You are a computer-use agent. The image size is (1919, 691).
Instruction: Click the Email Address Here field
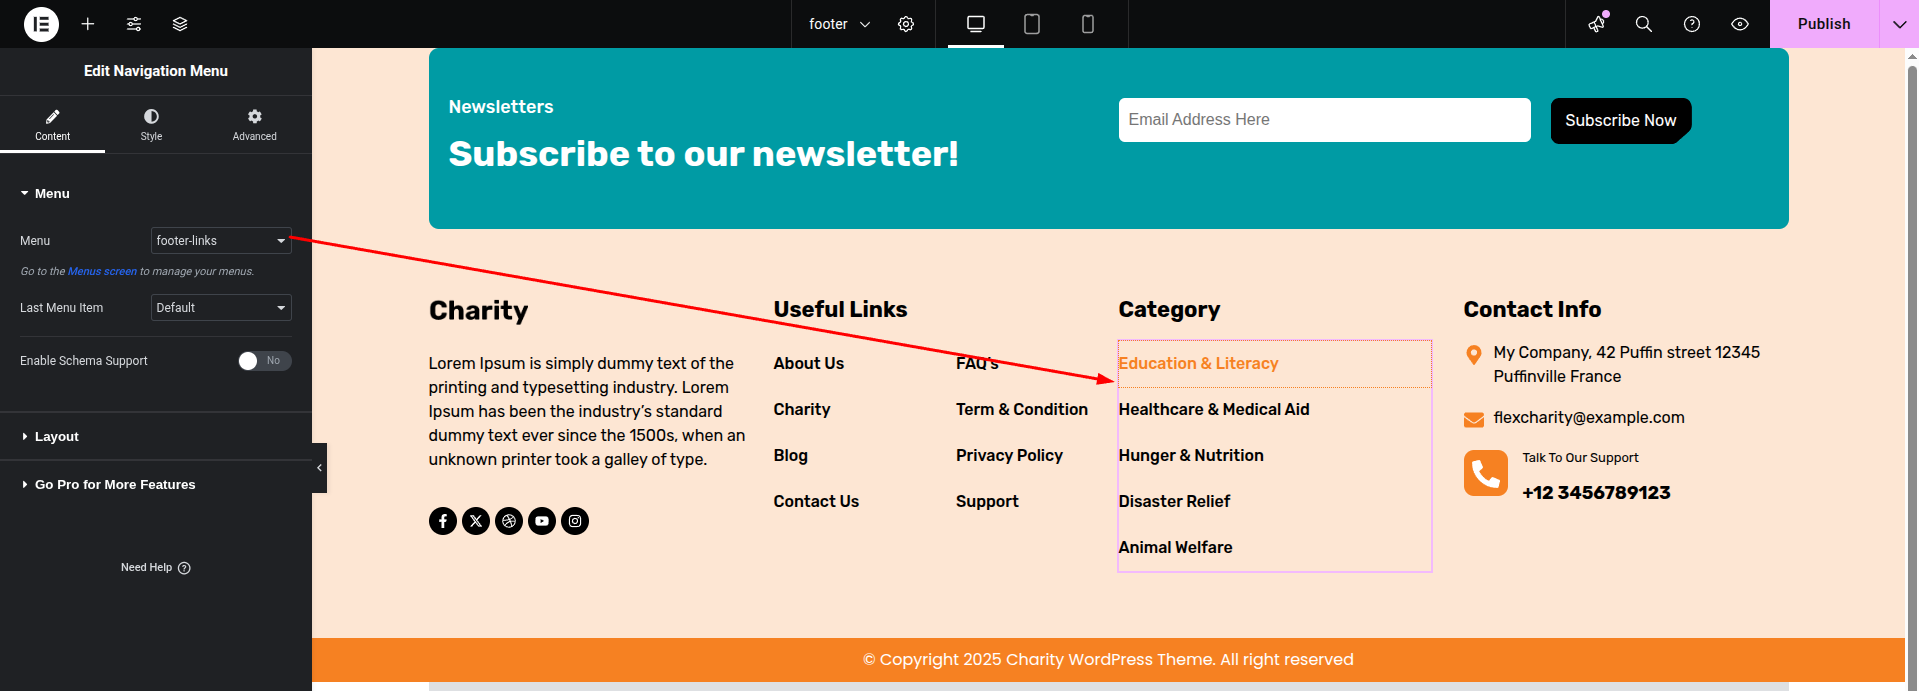tap(1324, 120)
